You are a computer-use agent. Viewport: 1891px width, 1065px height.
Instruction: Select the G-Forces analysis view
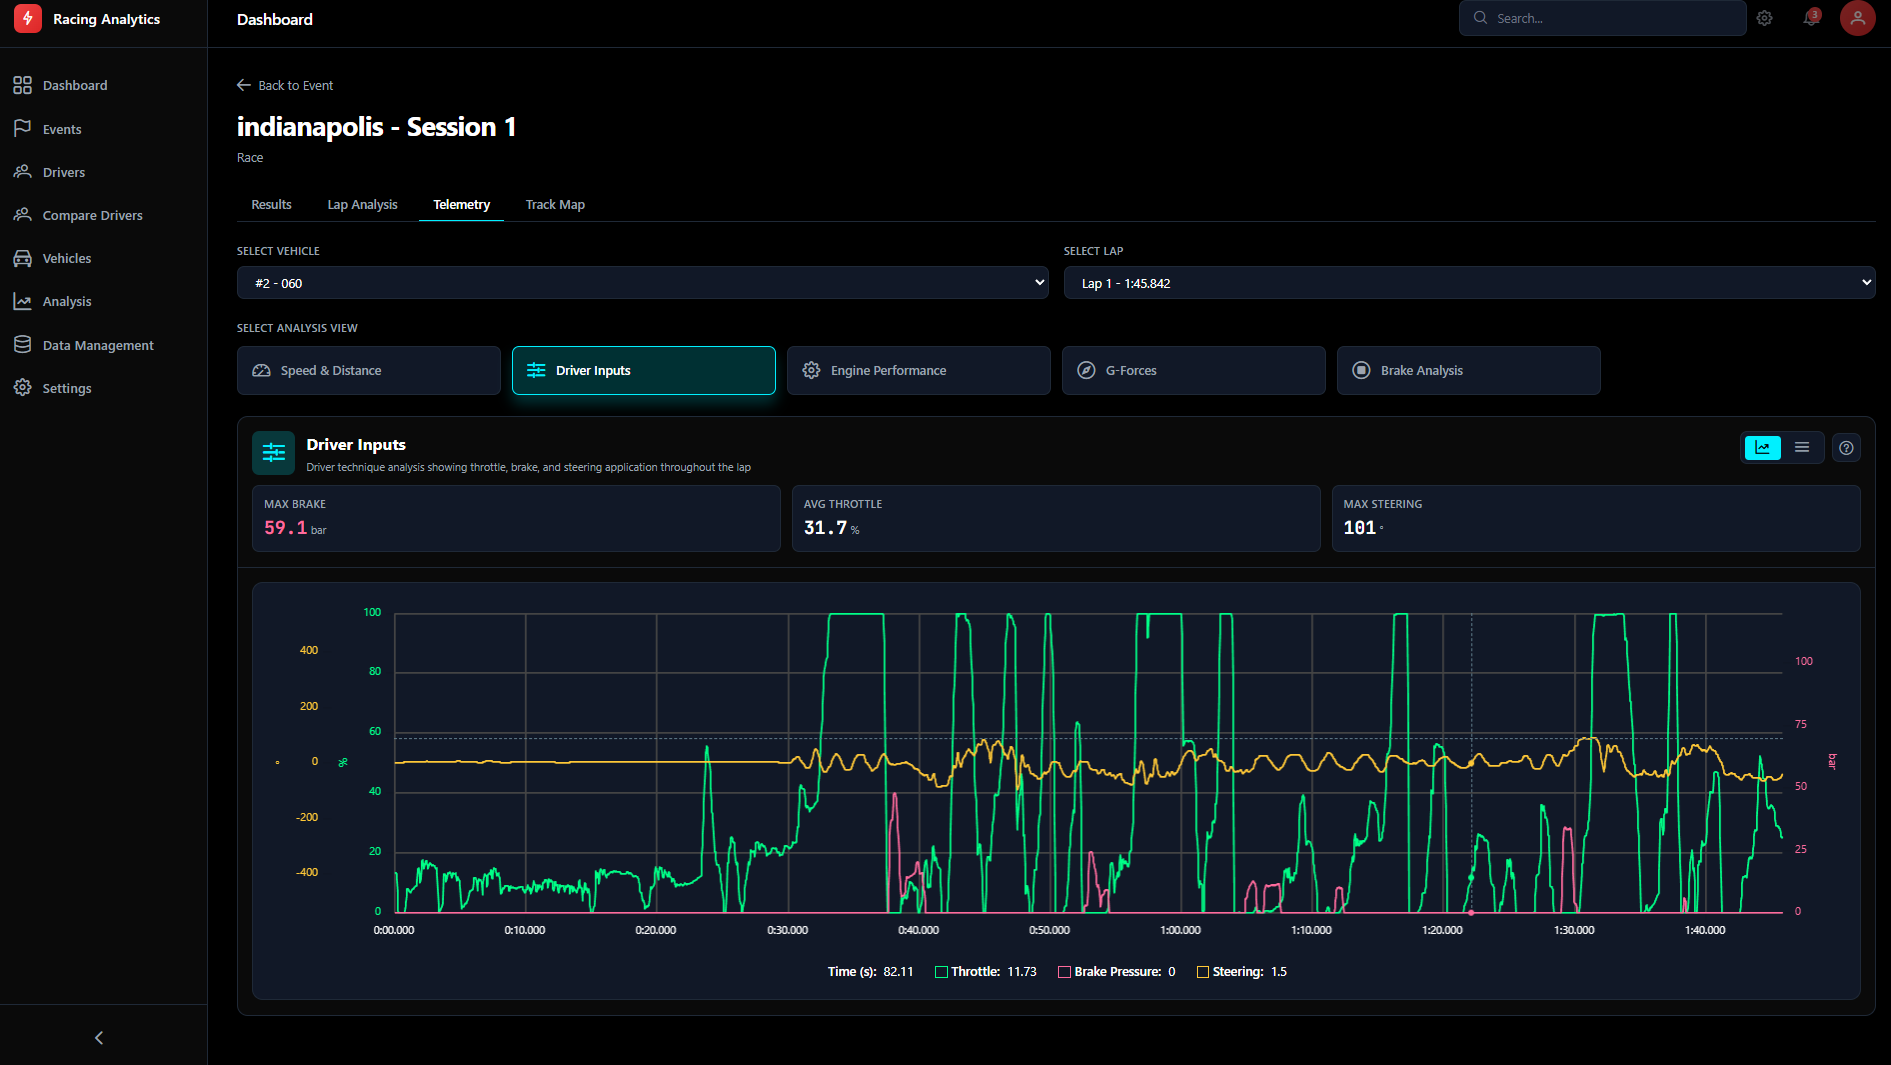tap(1194, 371)
